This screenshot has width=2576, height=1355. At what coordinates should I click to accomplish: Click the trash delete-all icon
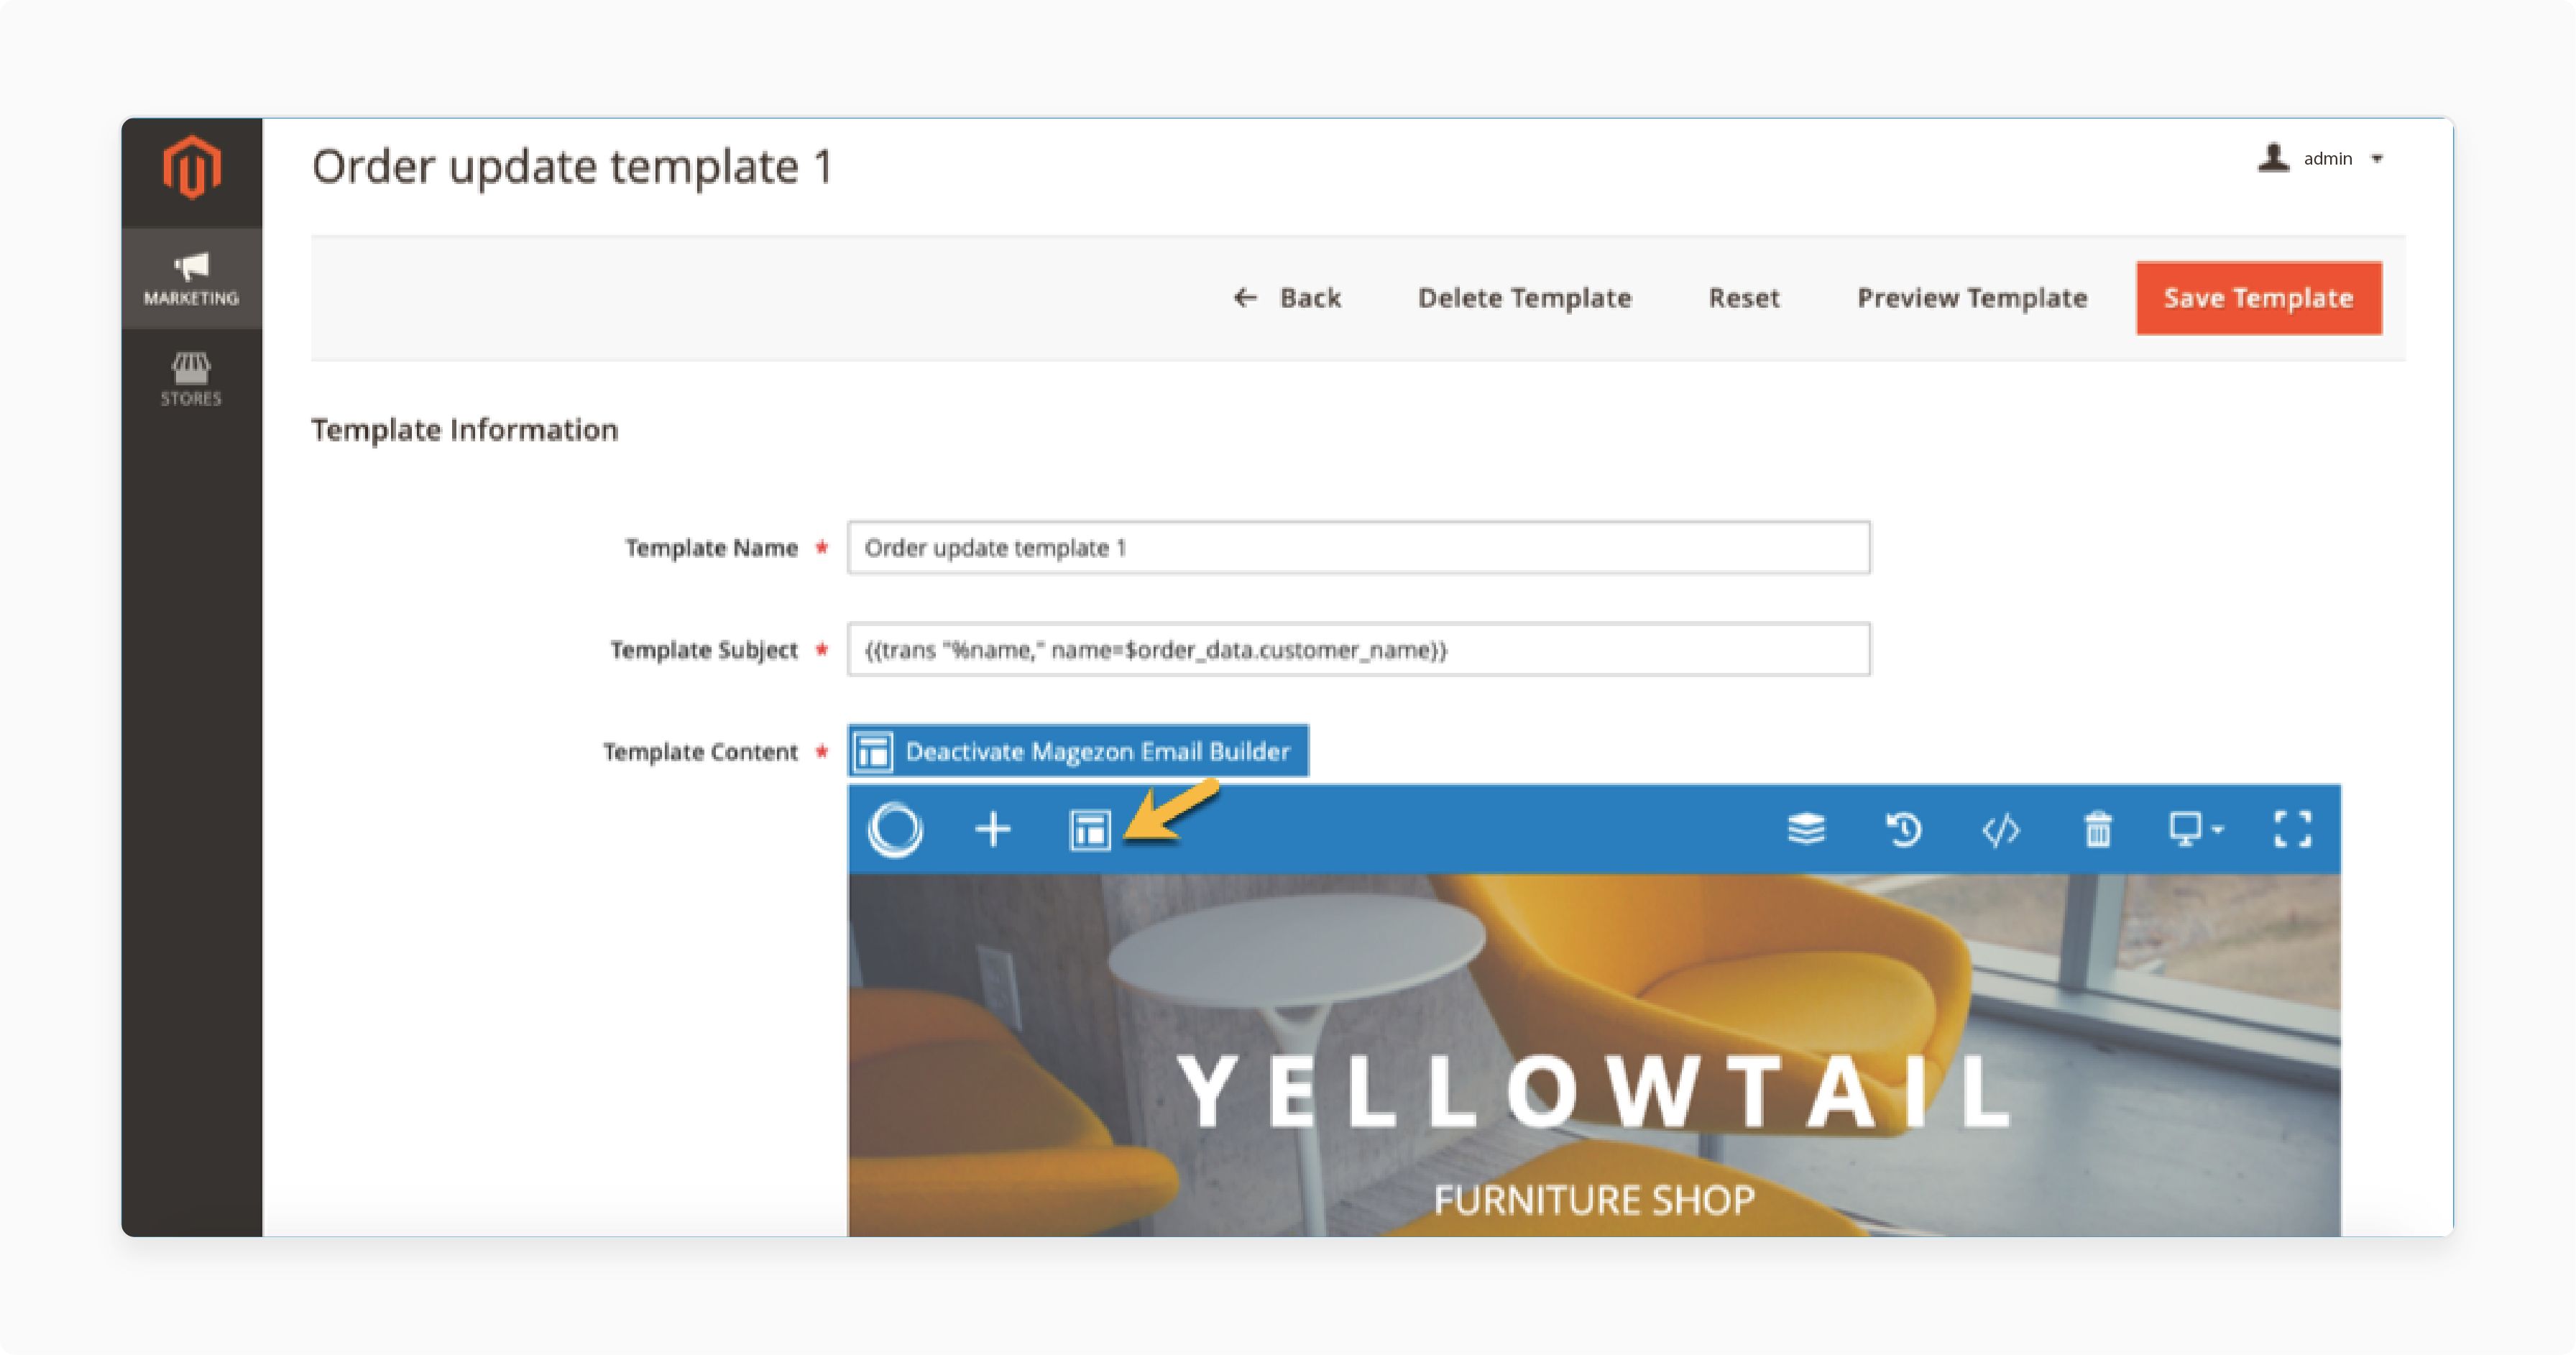tap(2097, 829)
